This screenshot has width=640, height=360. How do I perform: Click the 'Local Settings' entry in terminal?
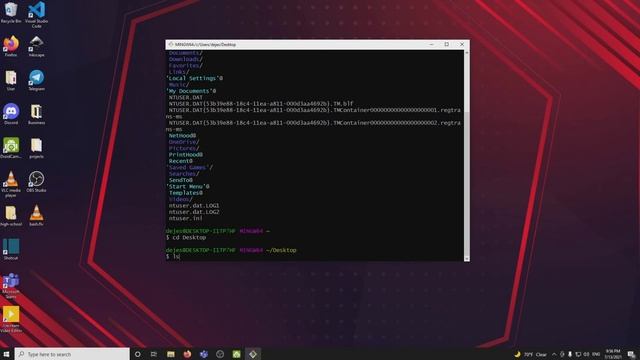coord(194,78)
